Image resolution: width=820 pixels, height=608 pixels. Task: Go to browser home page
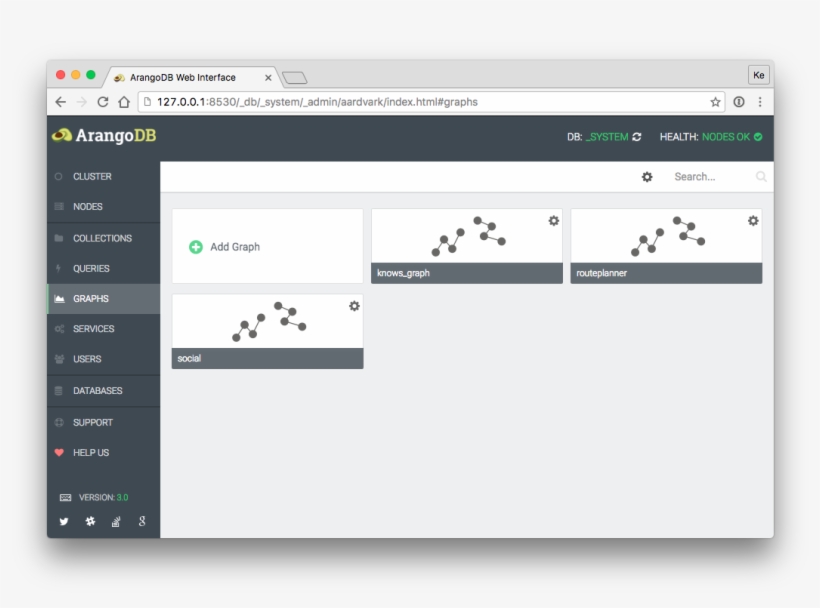click(x=124, y=102)
